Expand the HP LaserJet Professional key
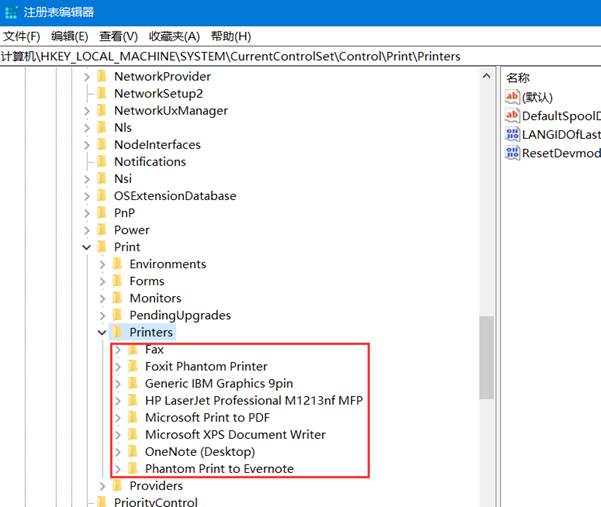This screenshot has width=601, height=507. [118, 401]
